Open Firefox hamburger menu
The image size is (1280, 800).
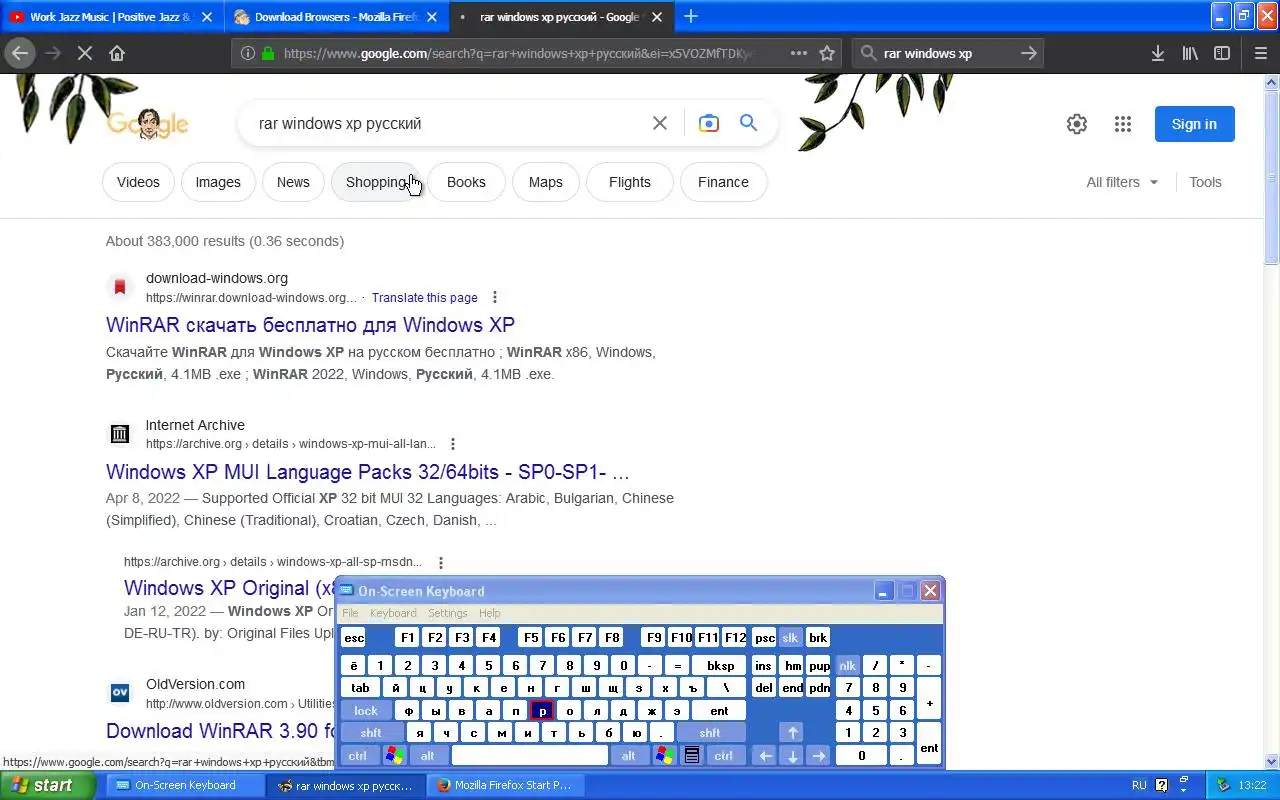coord(1261,53)
